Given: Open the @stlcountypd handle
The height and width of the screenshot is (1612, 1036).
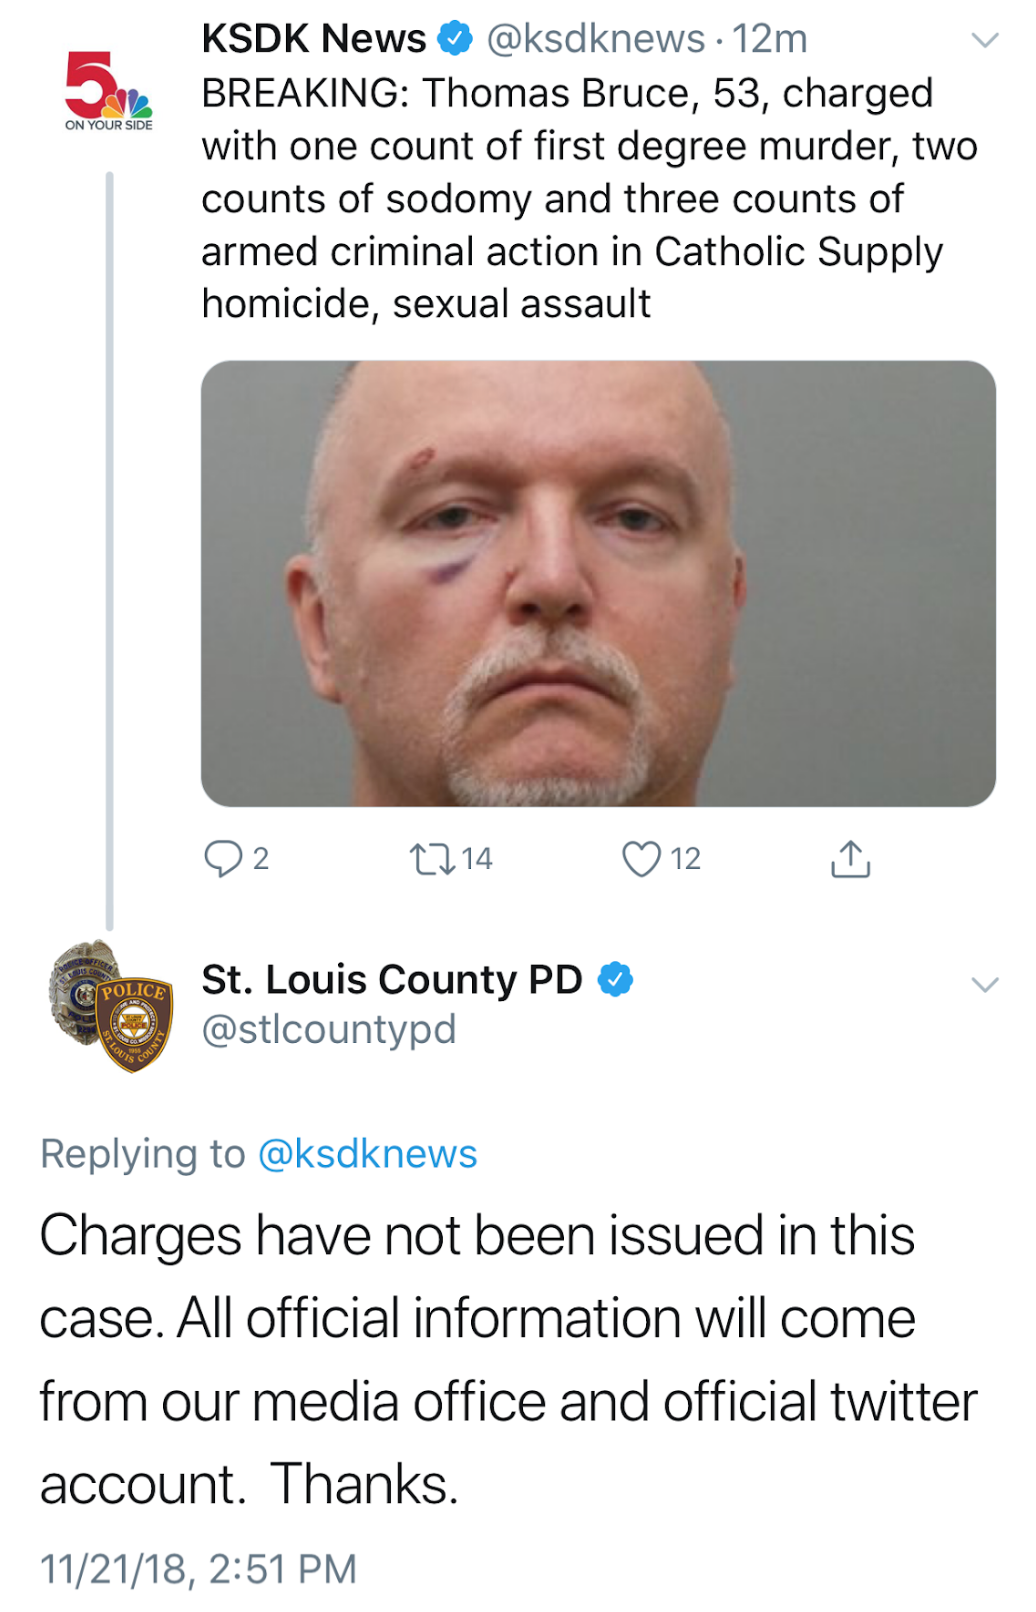Looking at the screenshot, I should pyautogui.click(x=329, y=1029).
